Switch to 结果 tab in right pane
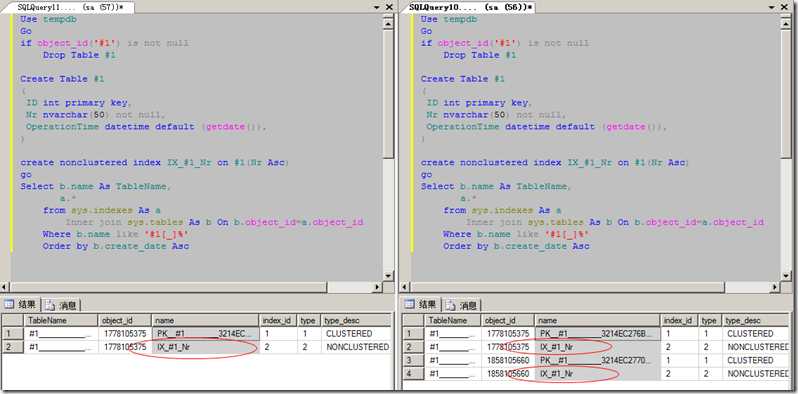Screen dimensions: 798x394 tap(421, 304)
